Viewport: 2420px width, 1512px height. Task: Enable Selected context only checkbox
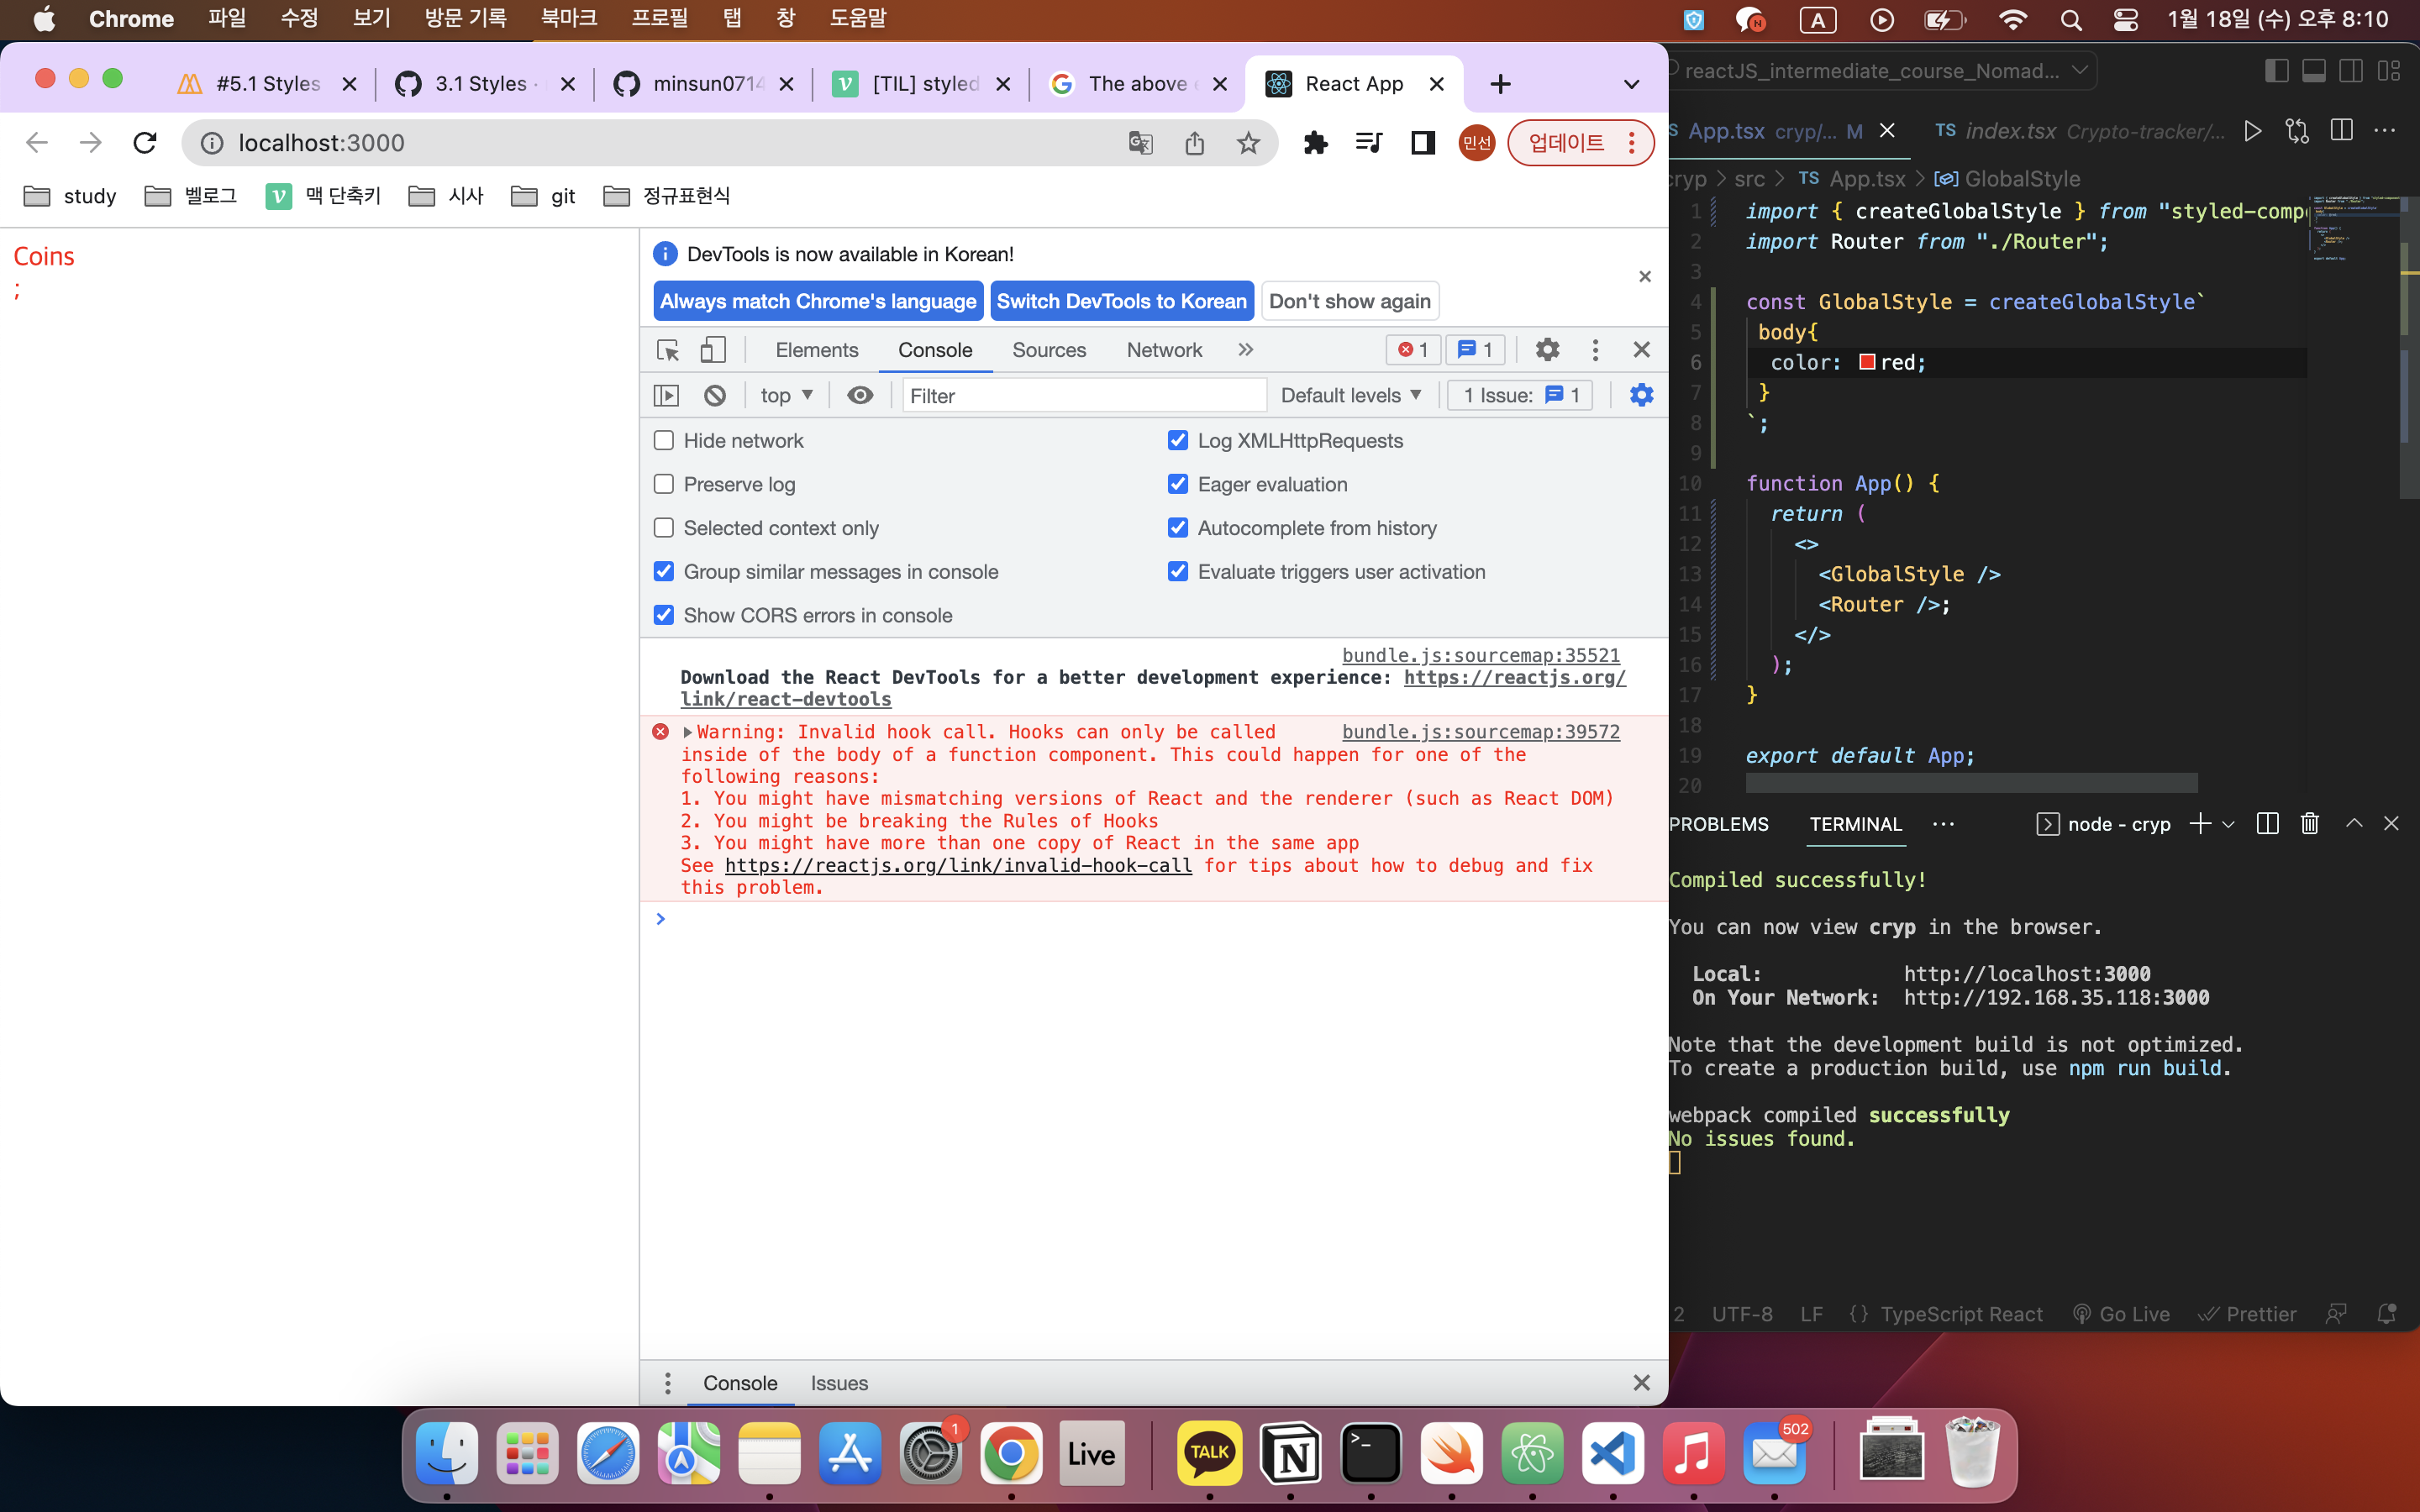(x=663, y=528)
